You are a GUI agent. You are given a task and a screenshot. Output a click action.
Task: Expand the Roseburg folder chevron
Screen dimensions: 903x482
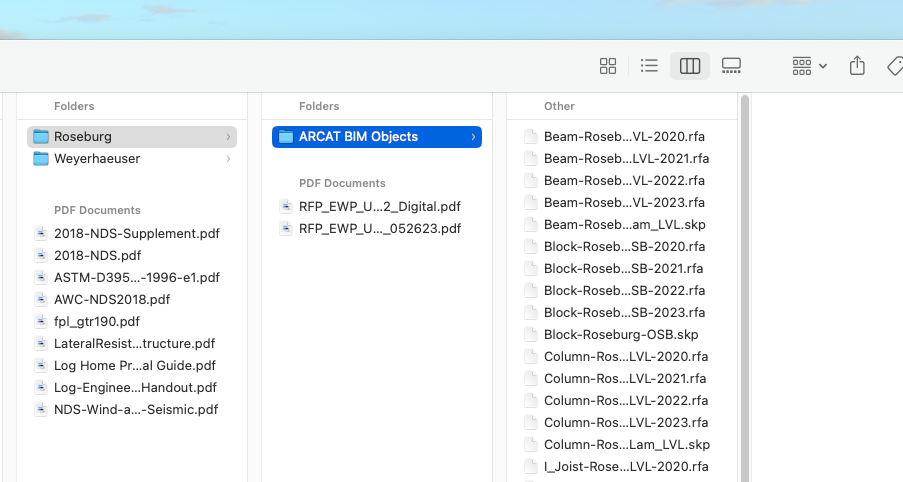coord(228,137)
